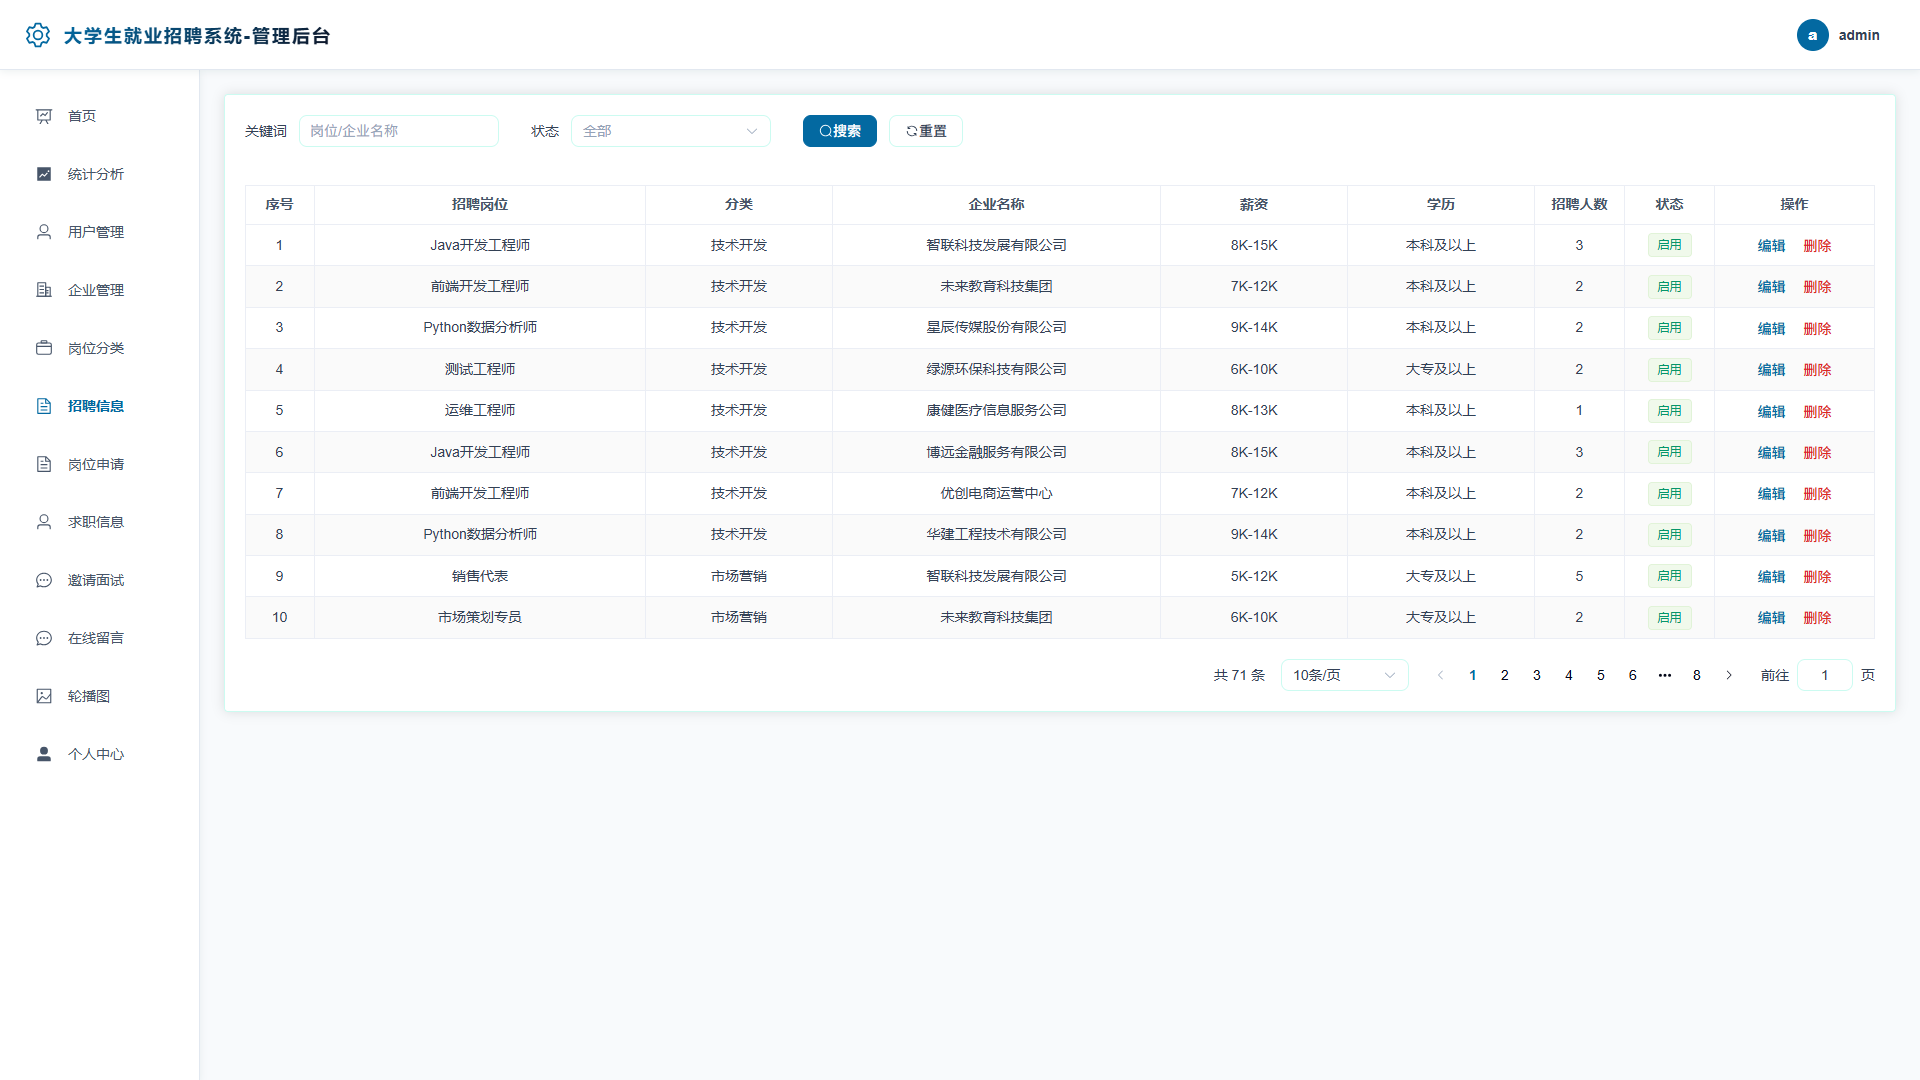Open the 10条/页 page size dropdown

coord(1345,675)
